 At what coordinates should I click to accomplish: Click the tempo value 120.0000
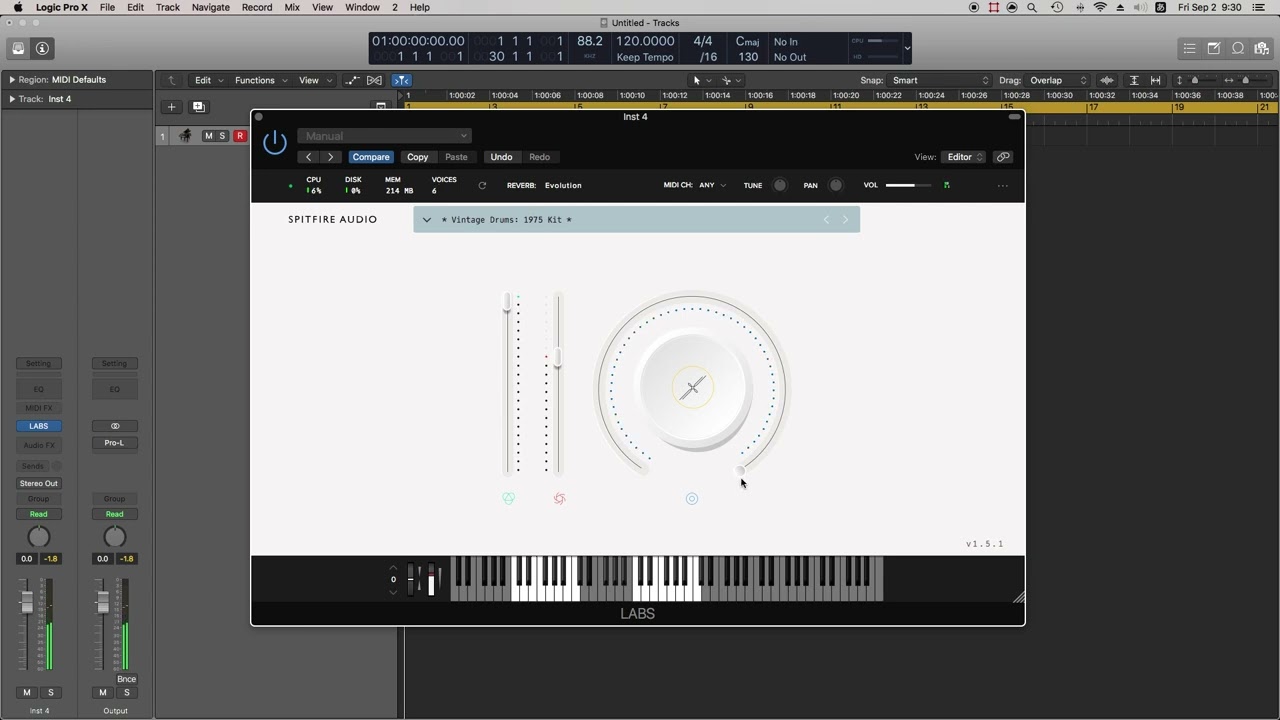point(645,41)
